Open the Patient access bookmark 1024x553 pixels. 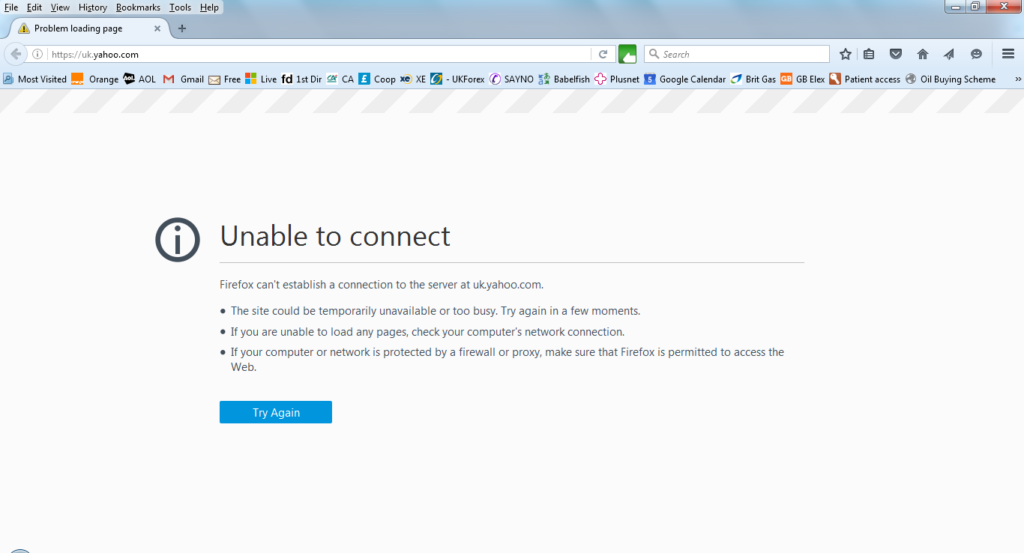pyautogui.click(x=865, y=79)
